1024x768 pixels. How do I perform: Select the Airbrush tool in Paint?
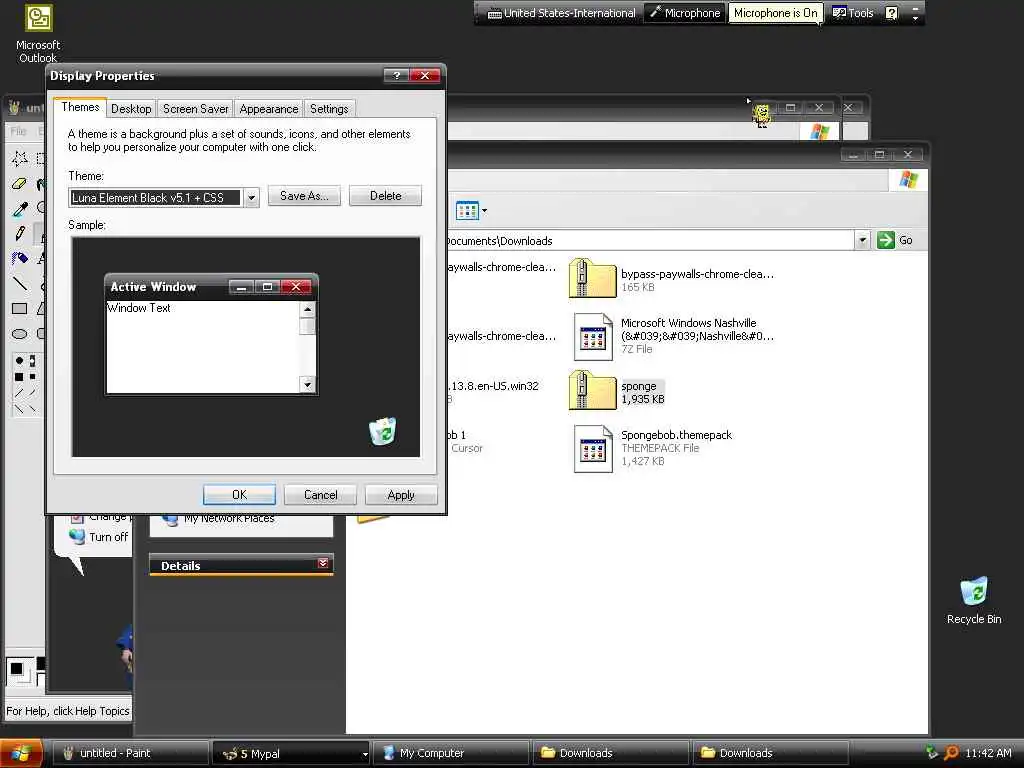[x=20, y=259]
